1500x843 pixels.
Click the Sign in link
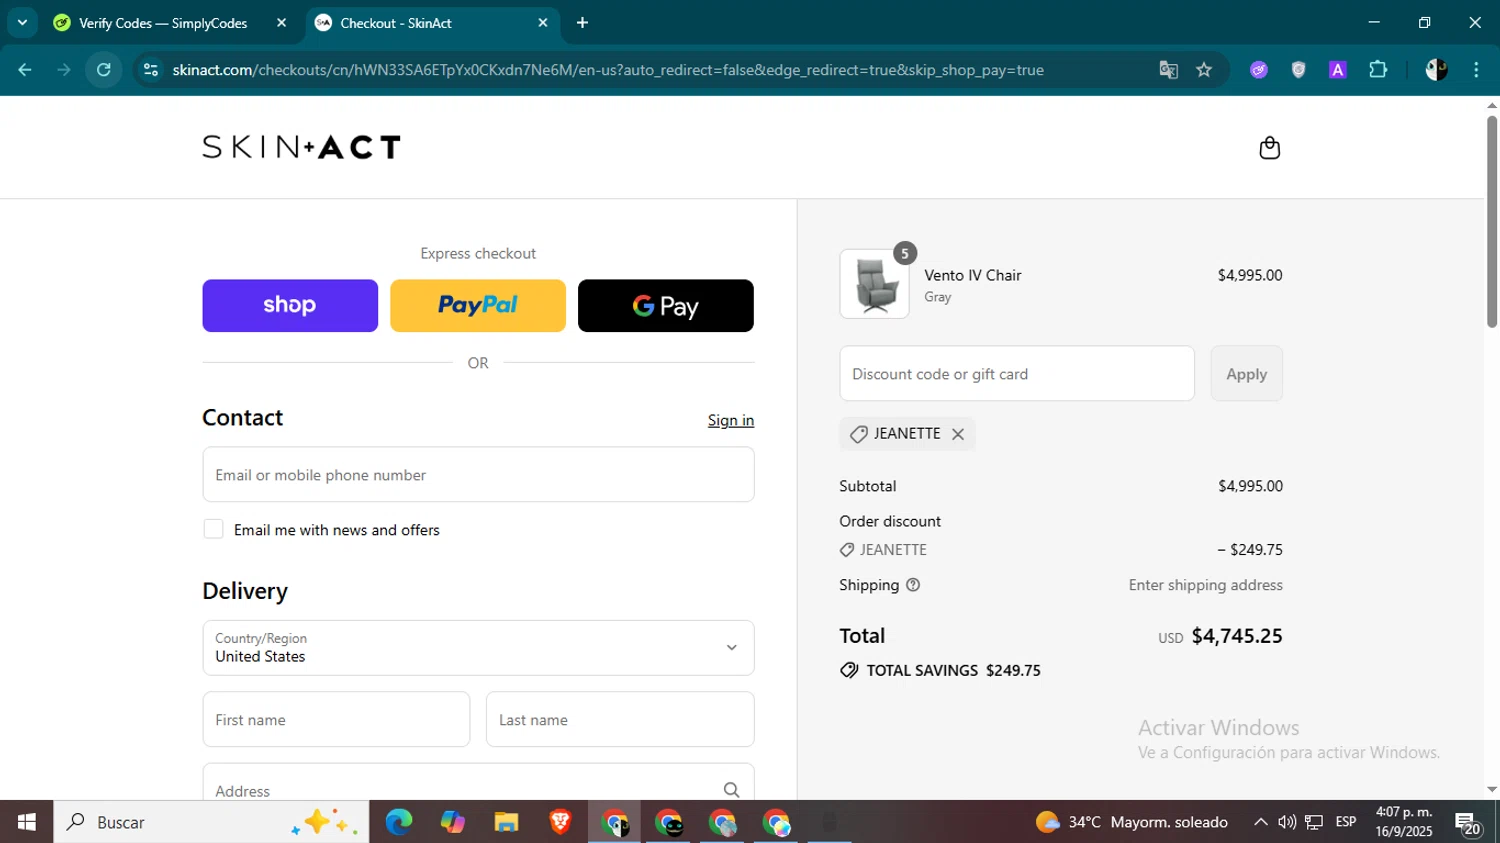pos(731,420)
